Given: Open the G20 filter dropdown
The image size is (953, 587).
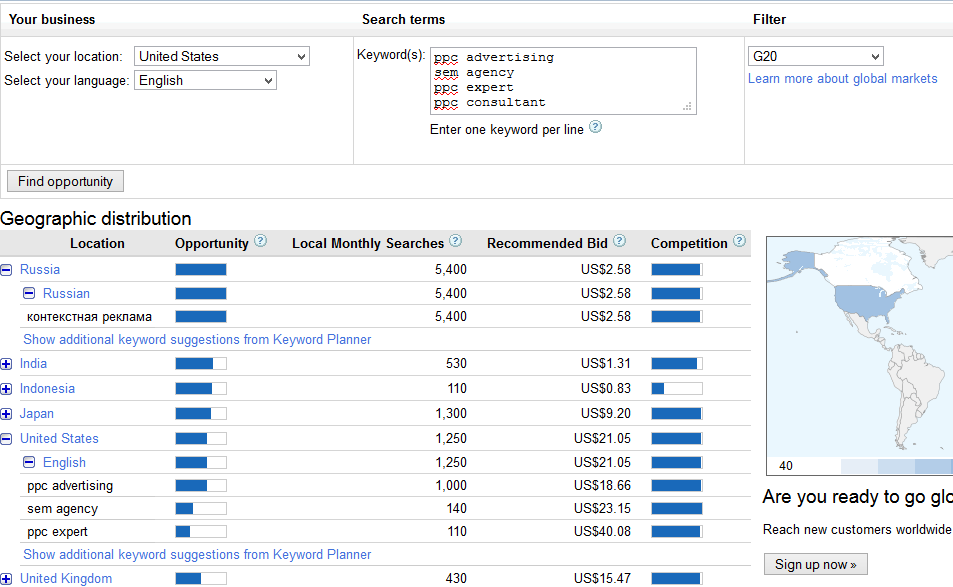Looking at the screenshot, I should (x=815, y=56).
